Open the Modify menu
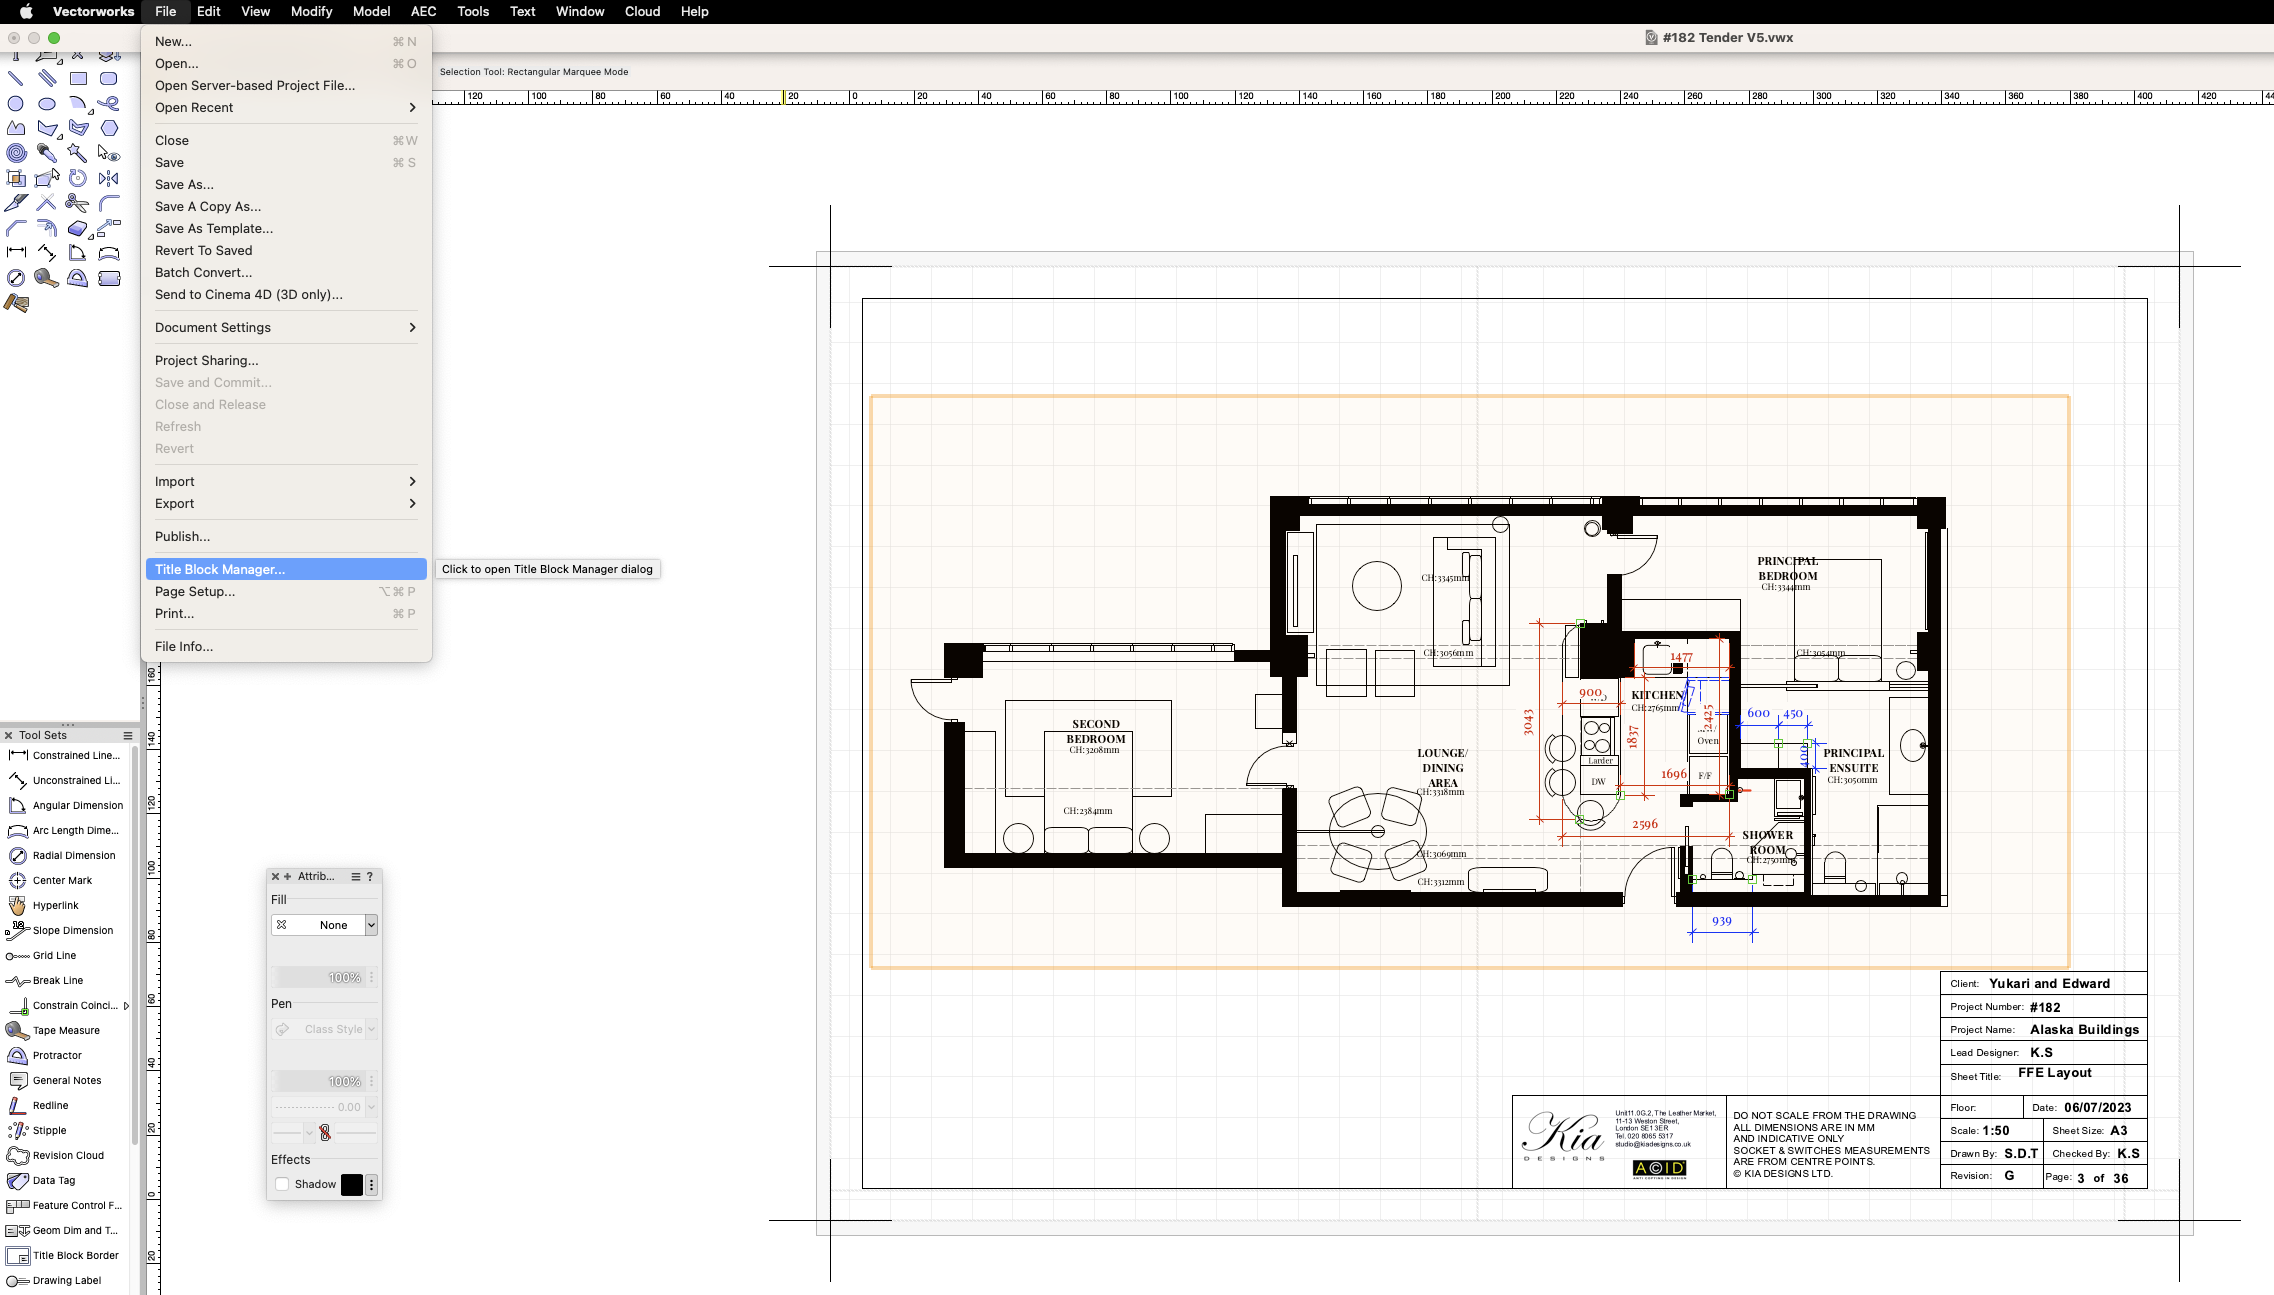This screenshot has height=1295, width=2274. point(311,12)
